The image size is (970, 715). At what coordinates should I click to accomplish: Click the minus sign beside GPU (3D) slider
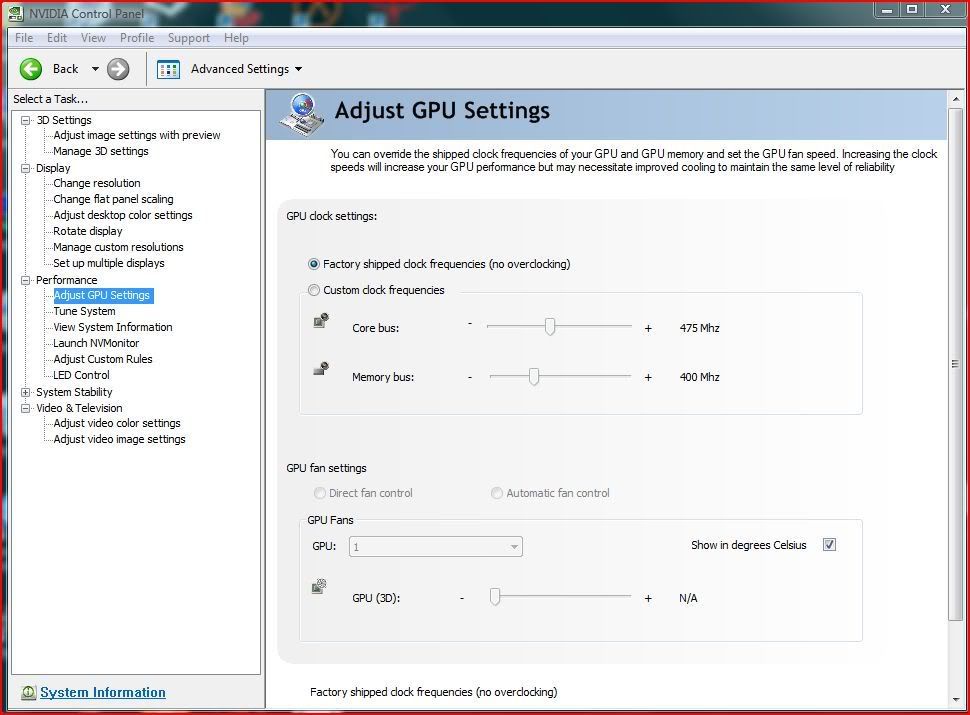[462, 598]
